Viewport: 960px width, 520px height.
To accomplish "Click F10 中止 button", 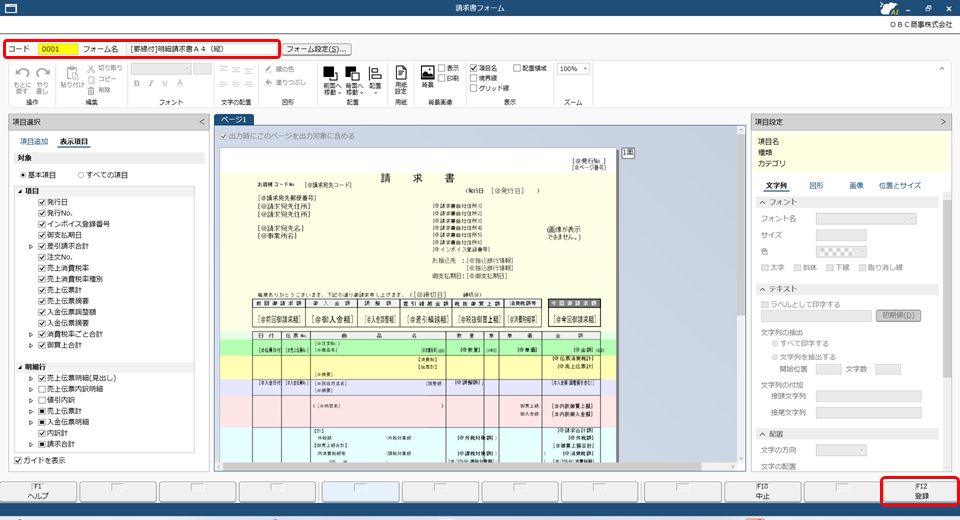I will tap(762, 492).
